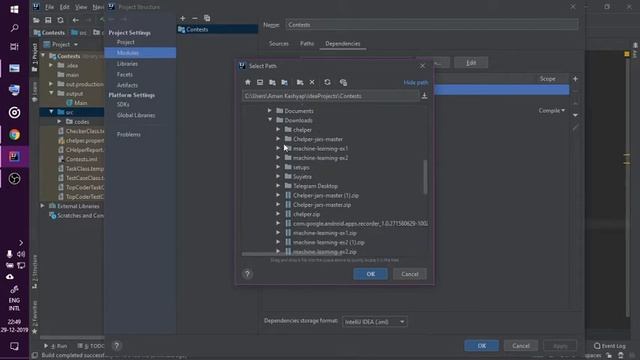Collapse the Downloads folder node
Screen dimensions: 640x360
pyautogui.click(x=270, y=120)
